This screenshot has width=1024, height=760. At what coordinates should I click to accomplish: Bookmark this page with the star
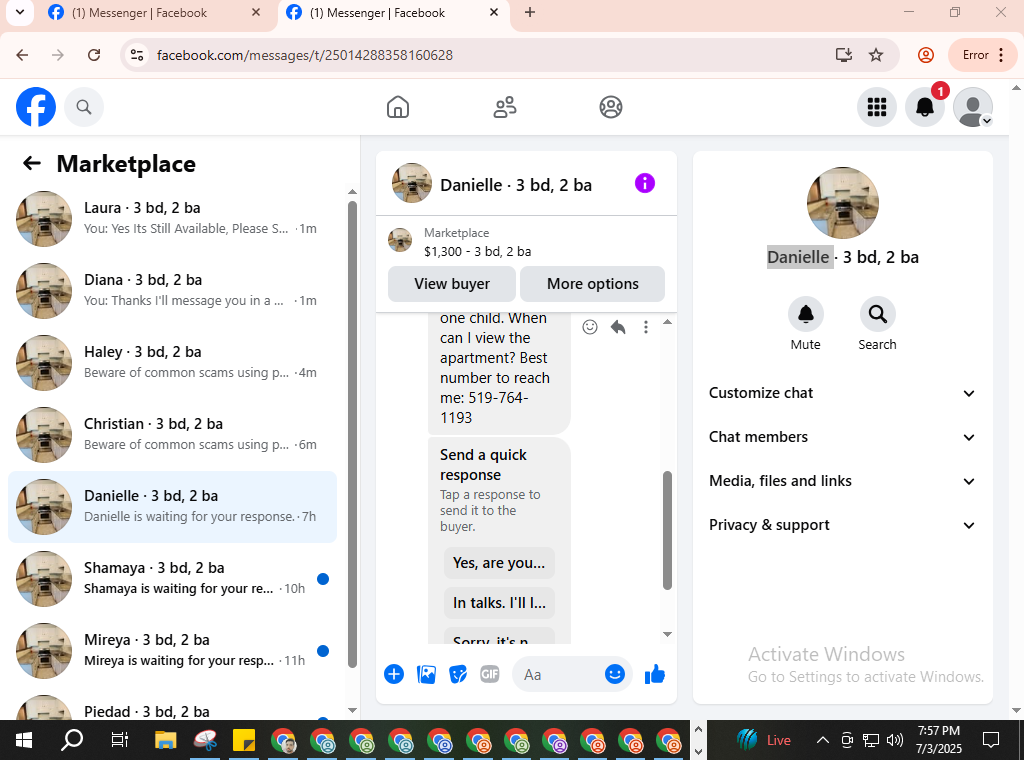[x=876, y=55]
